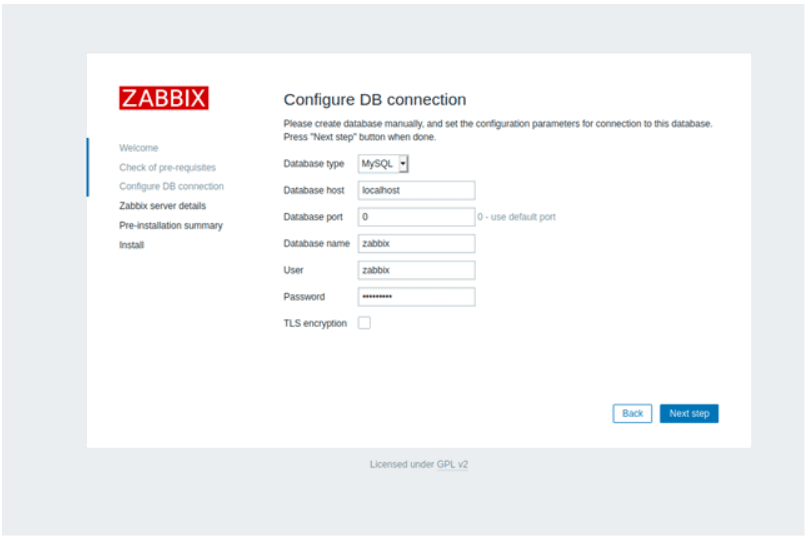Click the User input field

416,270
